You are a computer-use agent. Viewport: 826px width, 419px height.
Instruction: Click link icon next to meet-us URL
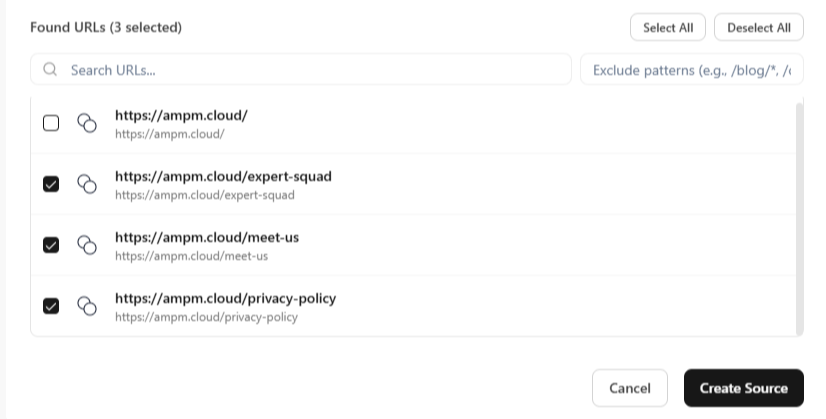tap(87, 245)
